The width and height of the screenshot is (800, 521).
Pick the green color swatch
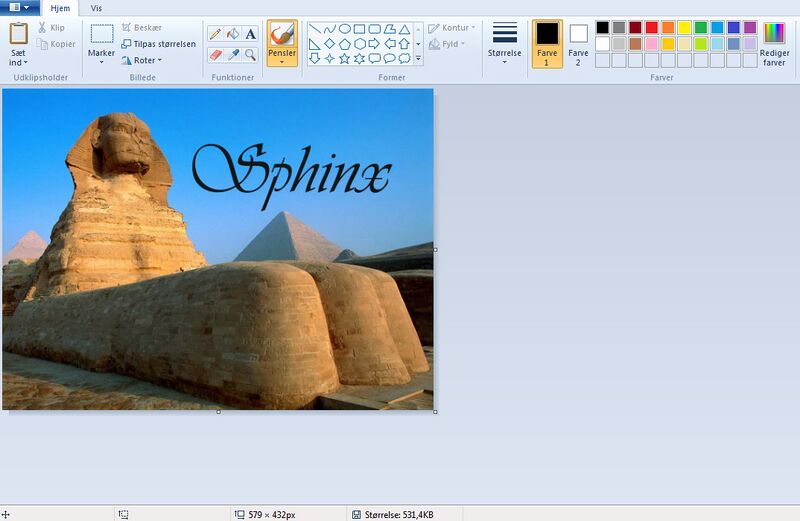click(x=701, y=28)
